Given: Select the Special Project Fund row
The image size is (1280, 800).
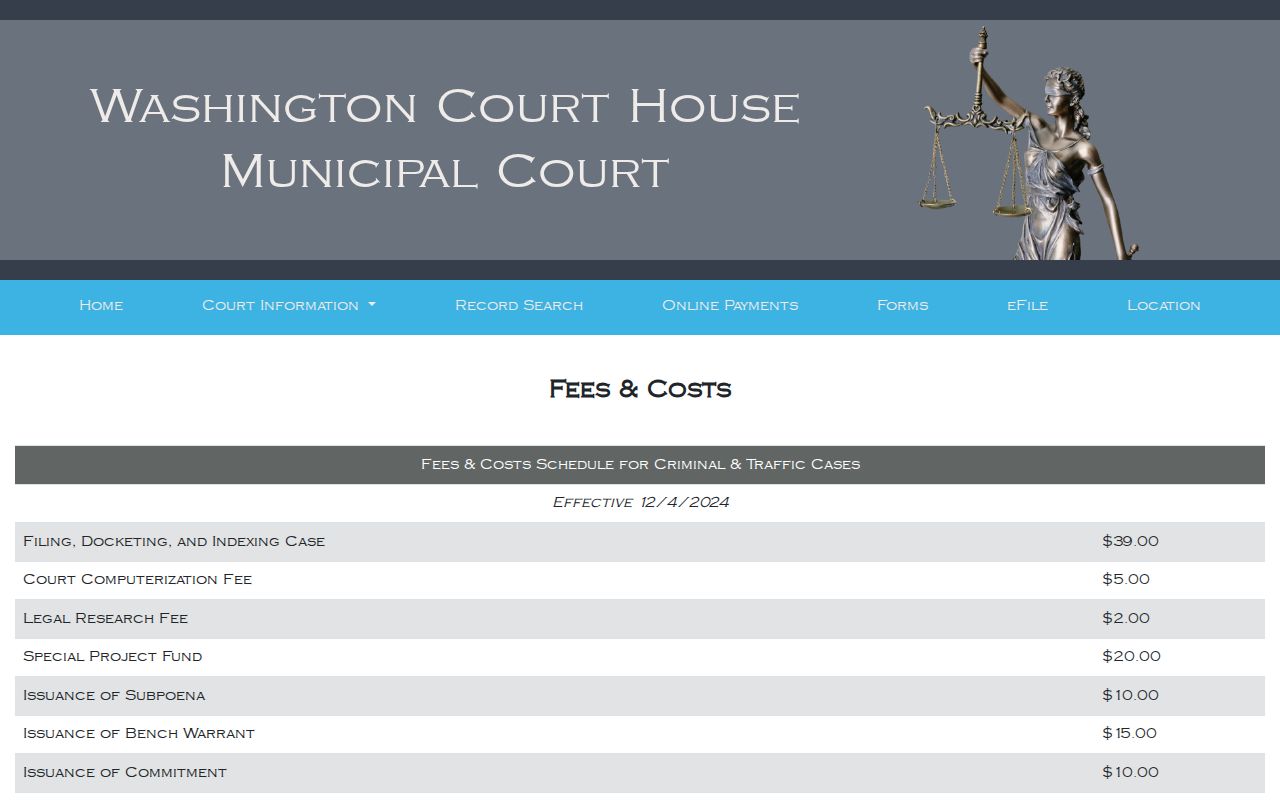Looking at the screenshot, I should tap(640, 657).
